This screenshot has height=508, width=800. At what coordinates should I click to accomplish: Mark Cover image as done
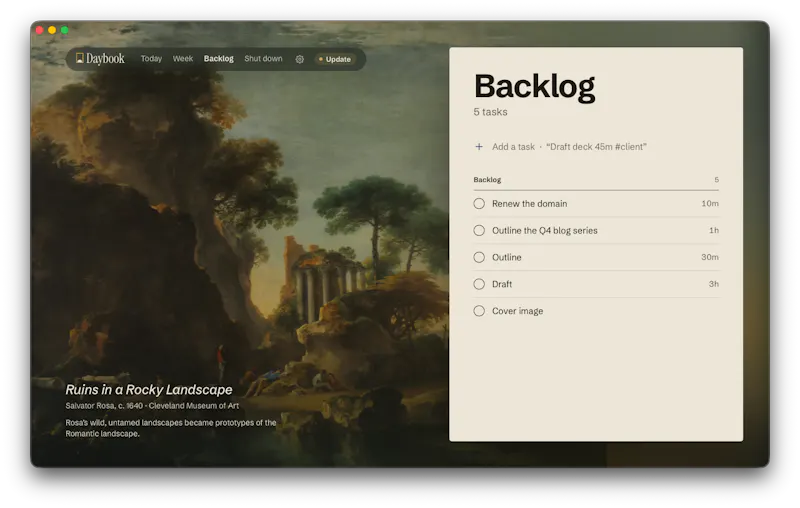(x=479, y=311)
